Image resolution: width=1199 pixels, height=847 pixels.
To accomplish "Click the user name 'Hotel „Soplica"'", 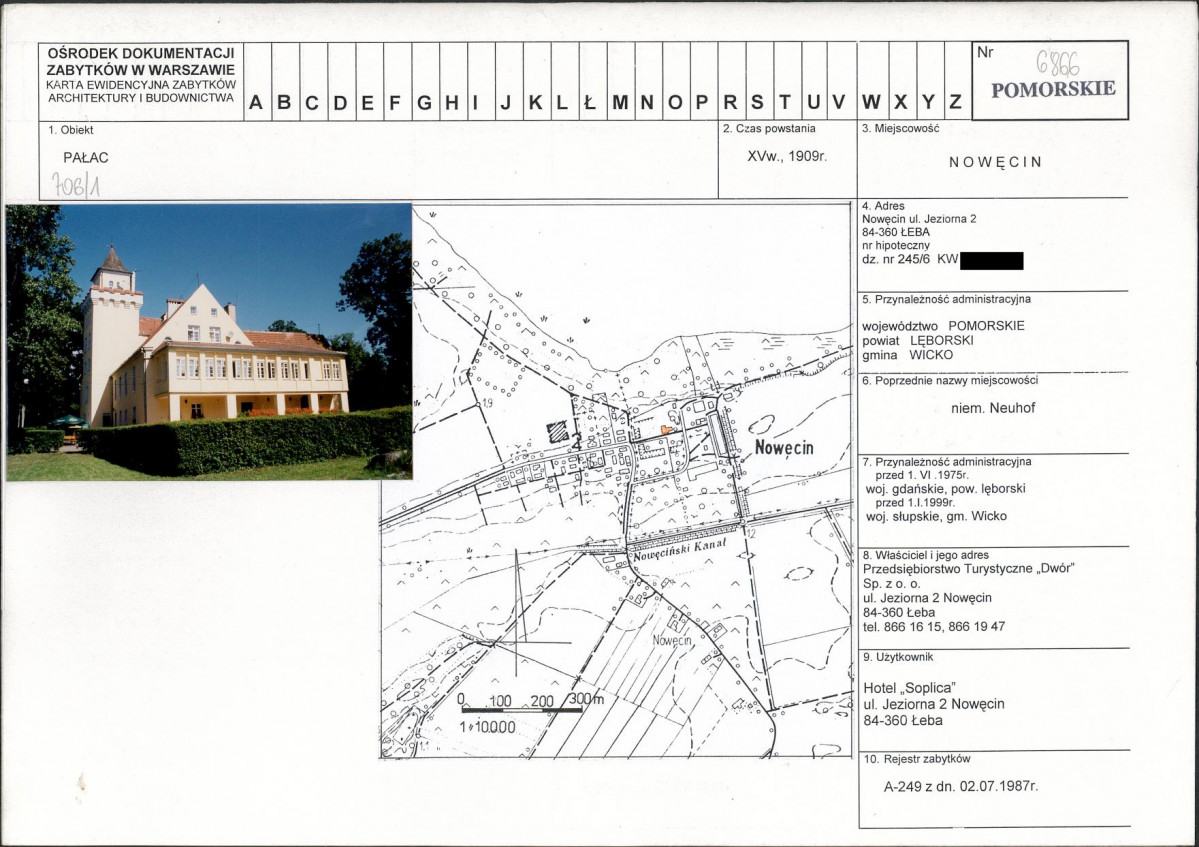I will pyautogui.click(x=908, y=688).
